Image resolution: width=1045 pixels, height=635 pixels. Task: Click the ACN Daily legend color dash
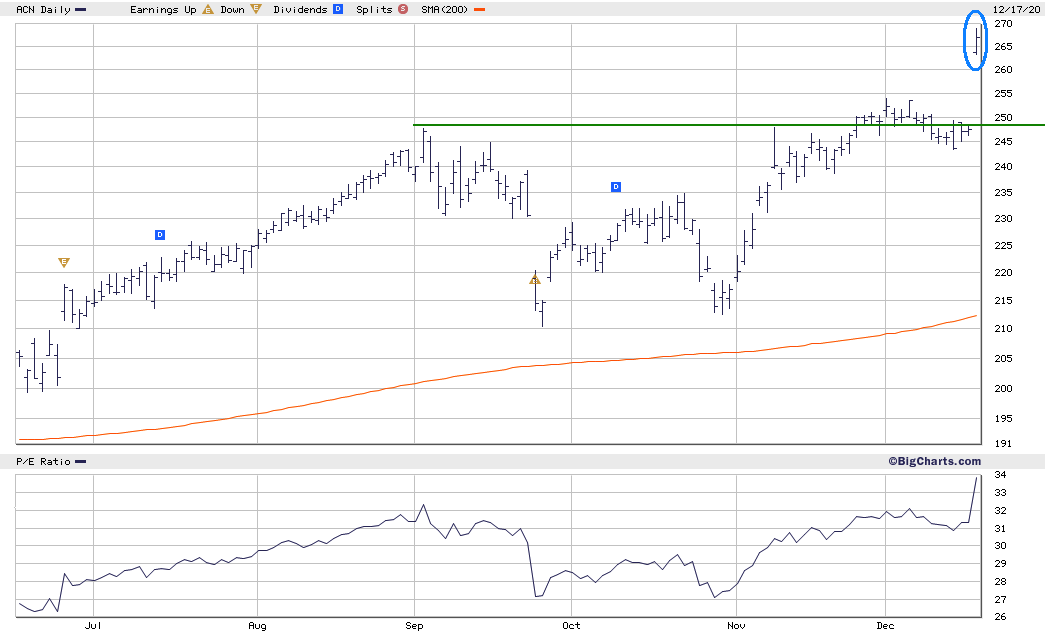pyautogui.click(x=81, y=10)
